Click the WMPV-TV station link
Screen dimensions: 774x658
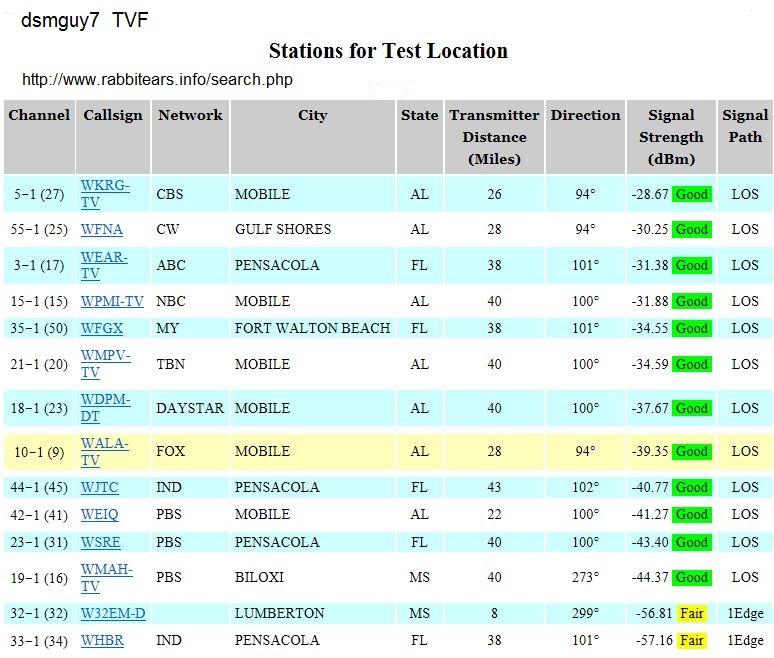click(x=105, y=364)
